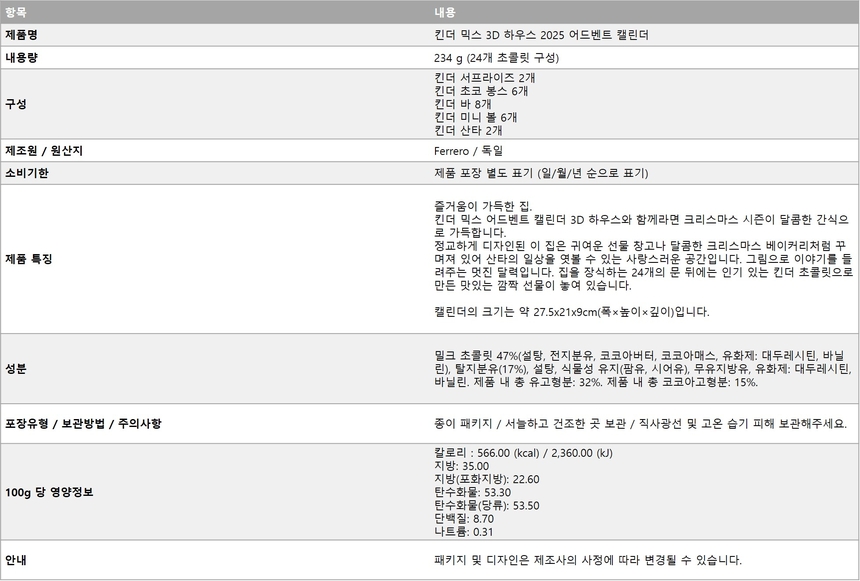The width and height of the screenshot is (860, 581).
Task: Click the Ferrero / 독일 manufacturer text
Action: coord(462,151)
